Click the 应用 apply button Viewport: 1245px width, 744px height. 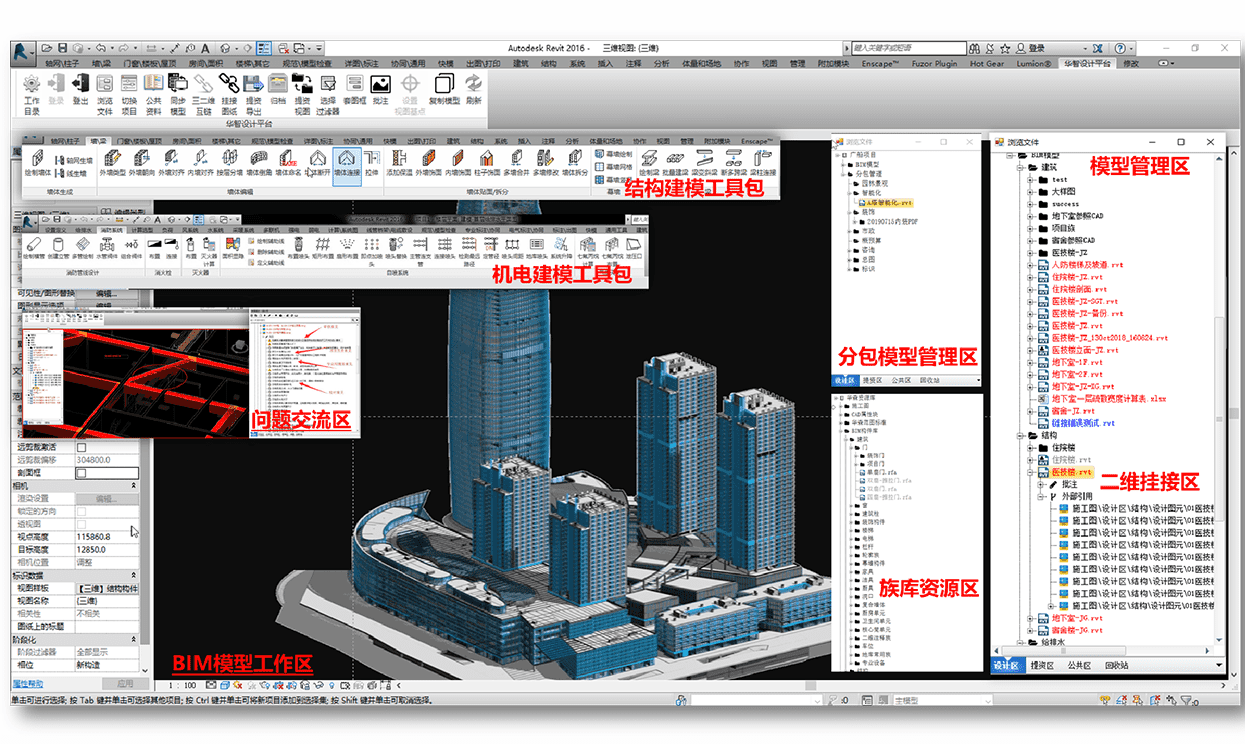click(x=124, y=684)
